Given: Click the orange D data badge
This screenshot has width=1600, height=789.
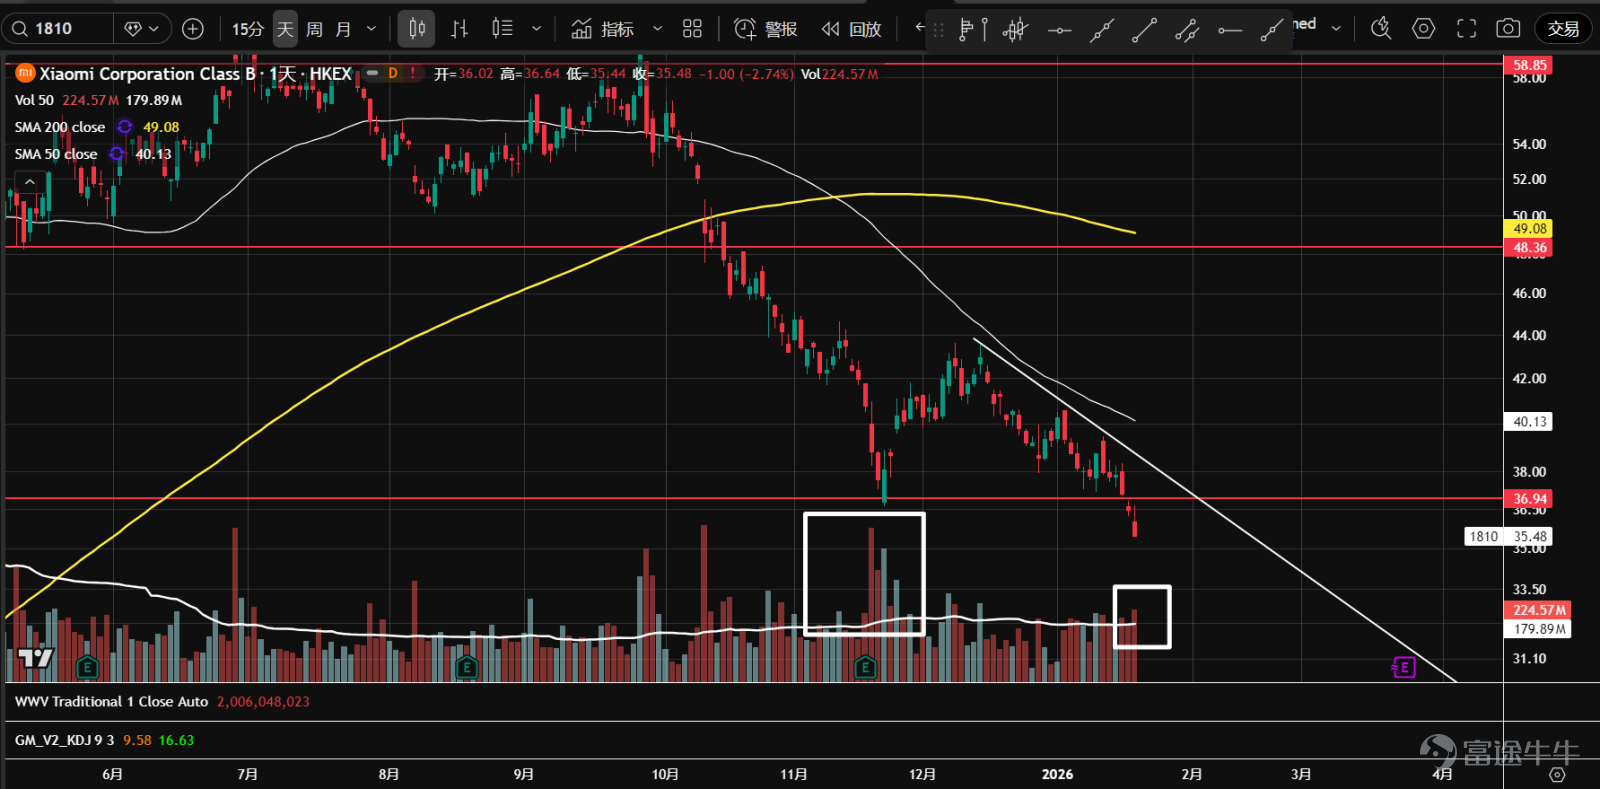Looking at the screenshot, I should 393,73.
